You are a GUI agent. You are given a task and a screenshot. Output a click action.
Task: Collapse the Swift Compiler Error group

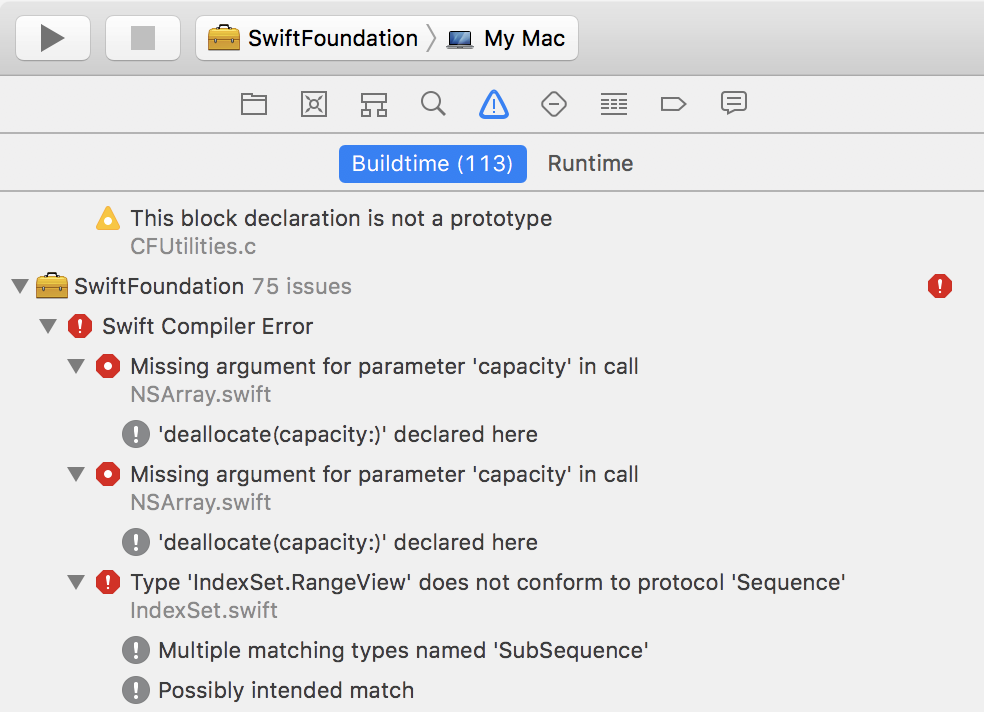pos(48,326)
